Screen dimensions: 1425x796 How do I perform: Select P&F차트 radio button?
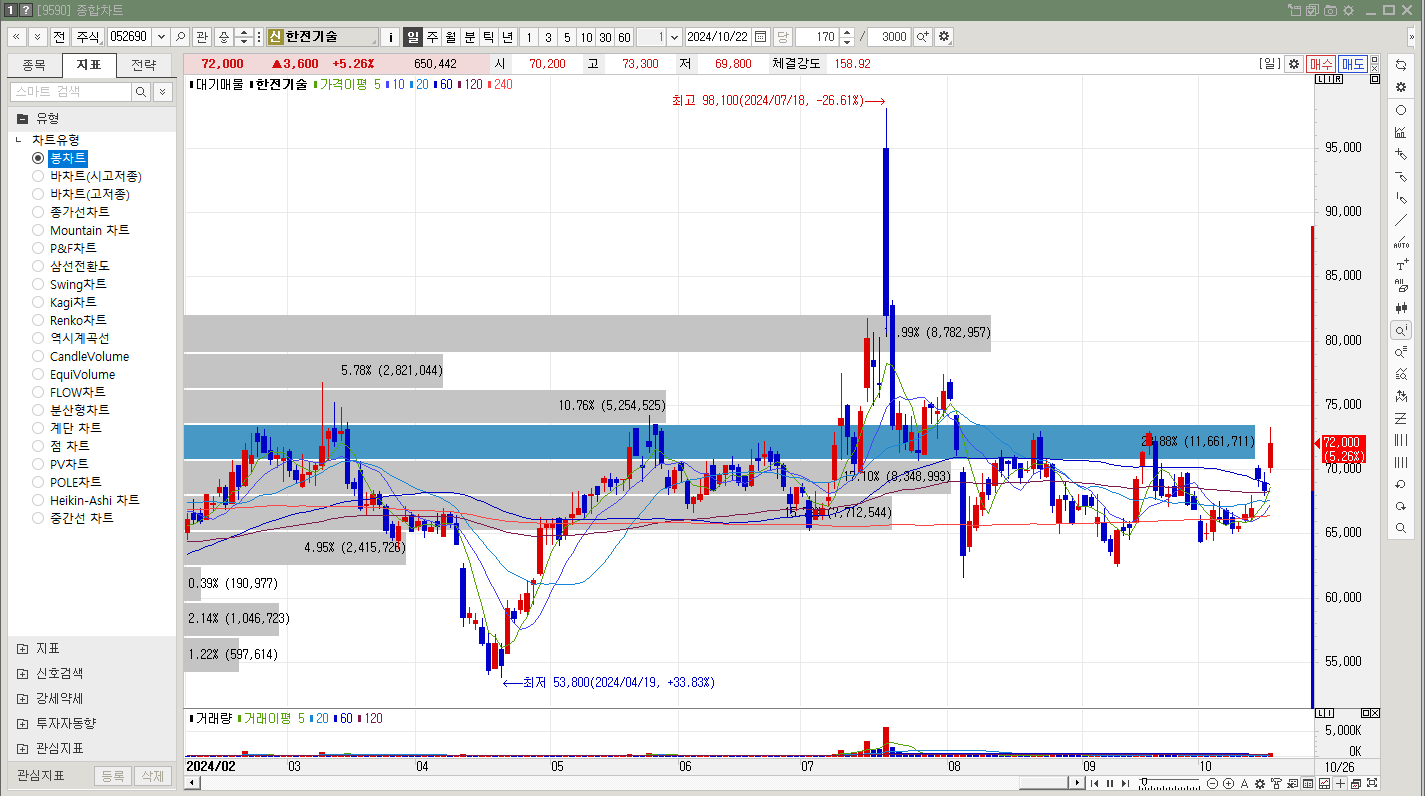38,248
